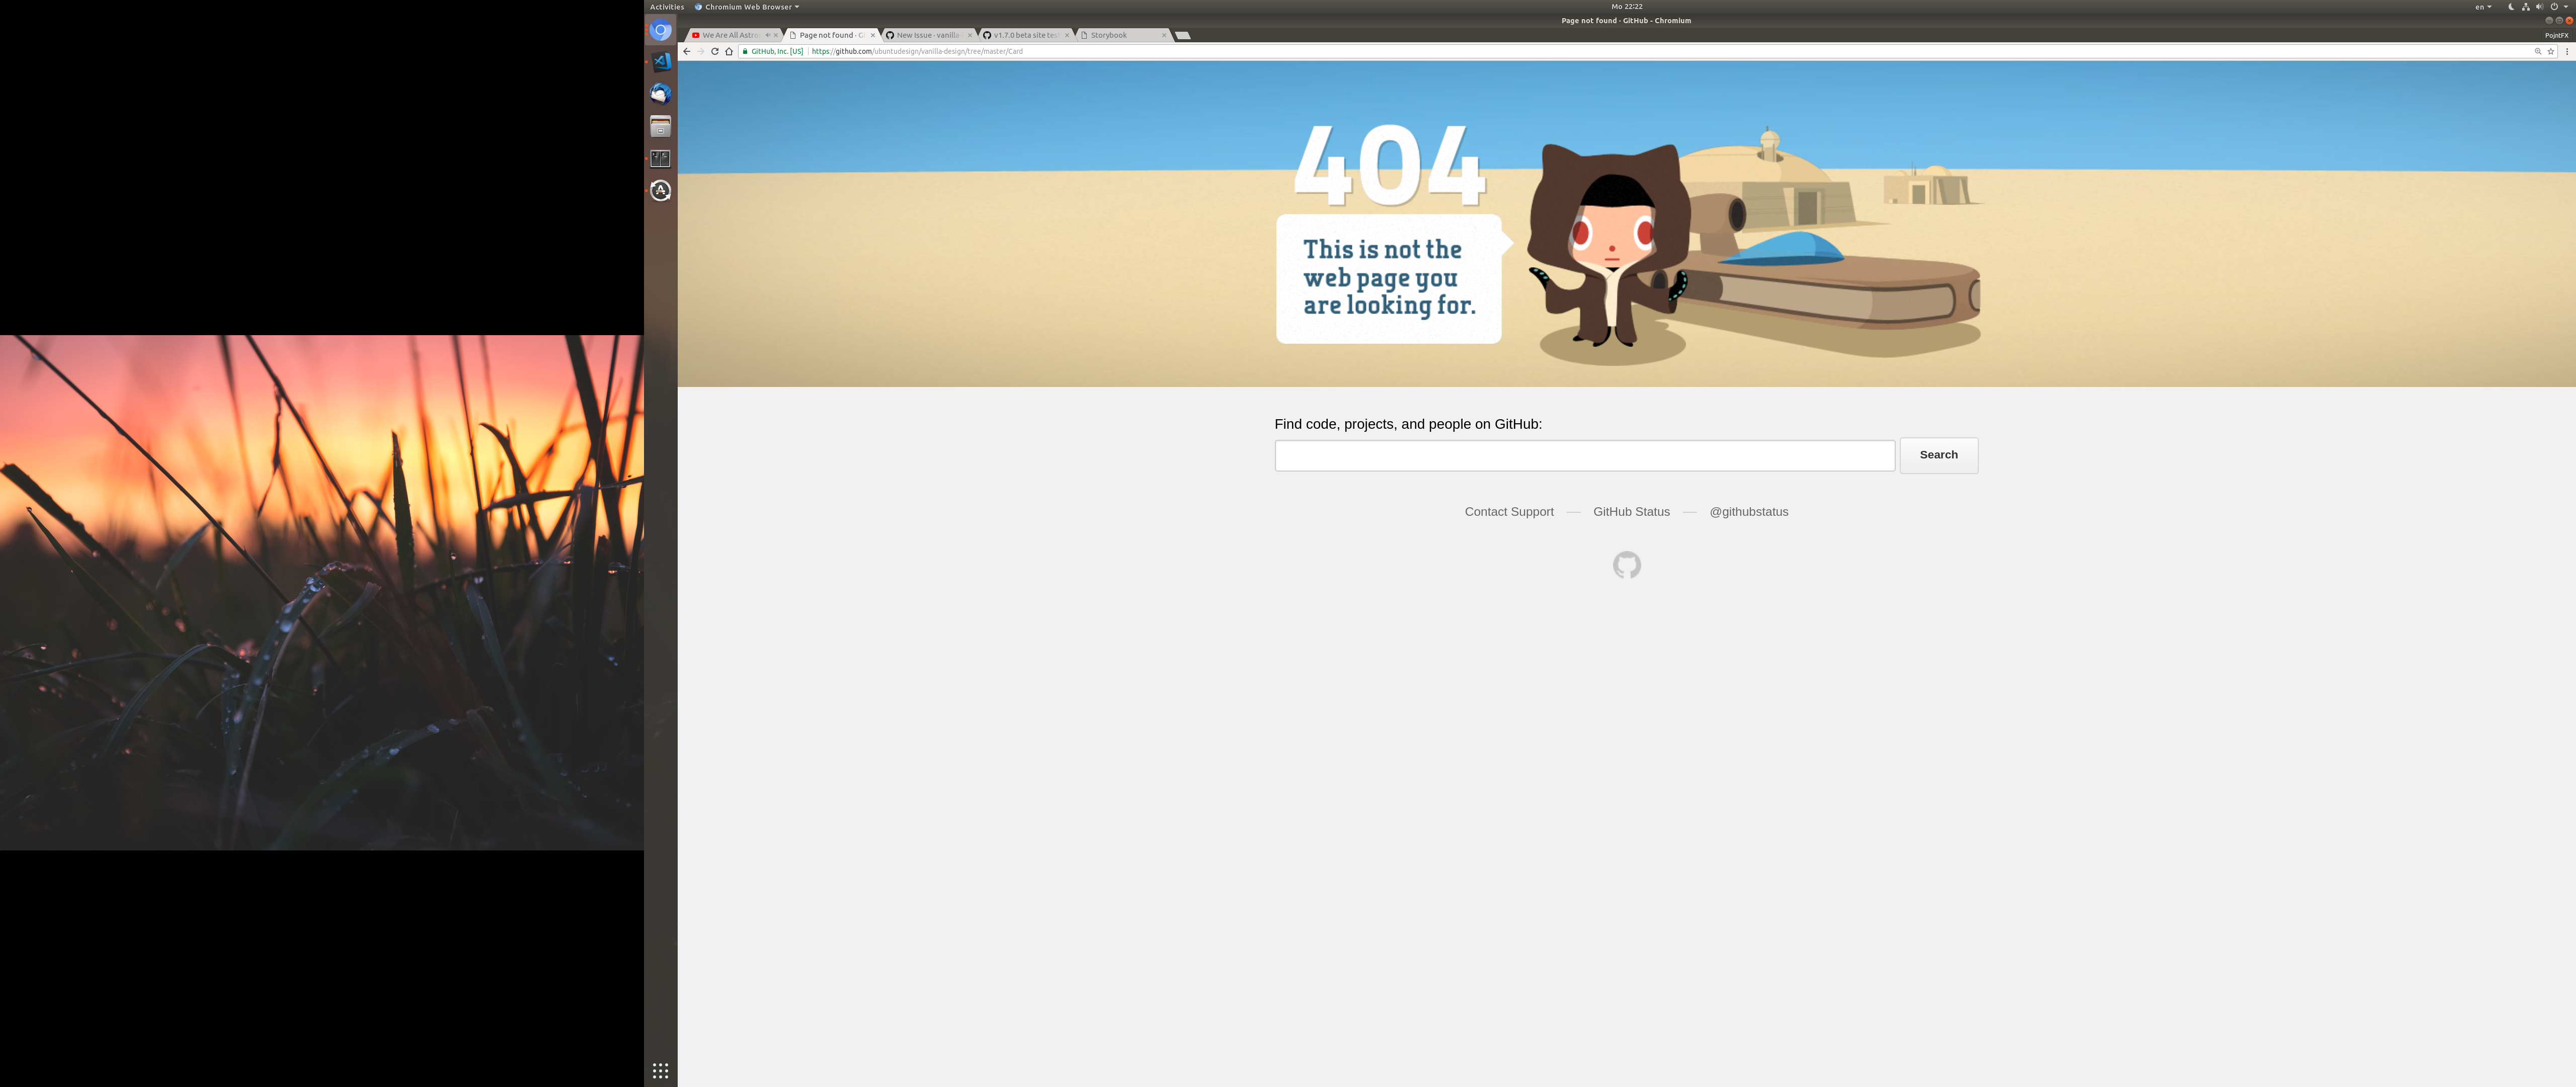Close the Storybook tab
This screenshot has height=1087, width=2576.
click(x=1164, y=35)
